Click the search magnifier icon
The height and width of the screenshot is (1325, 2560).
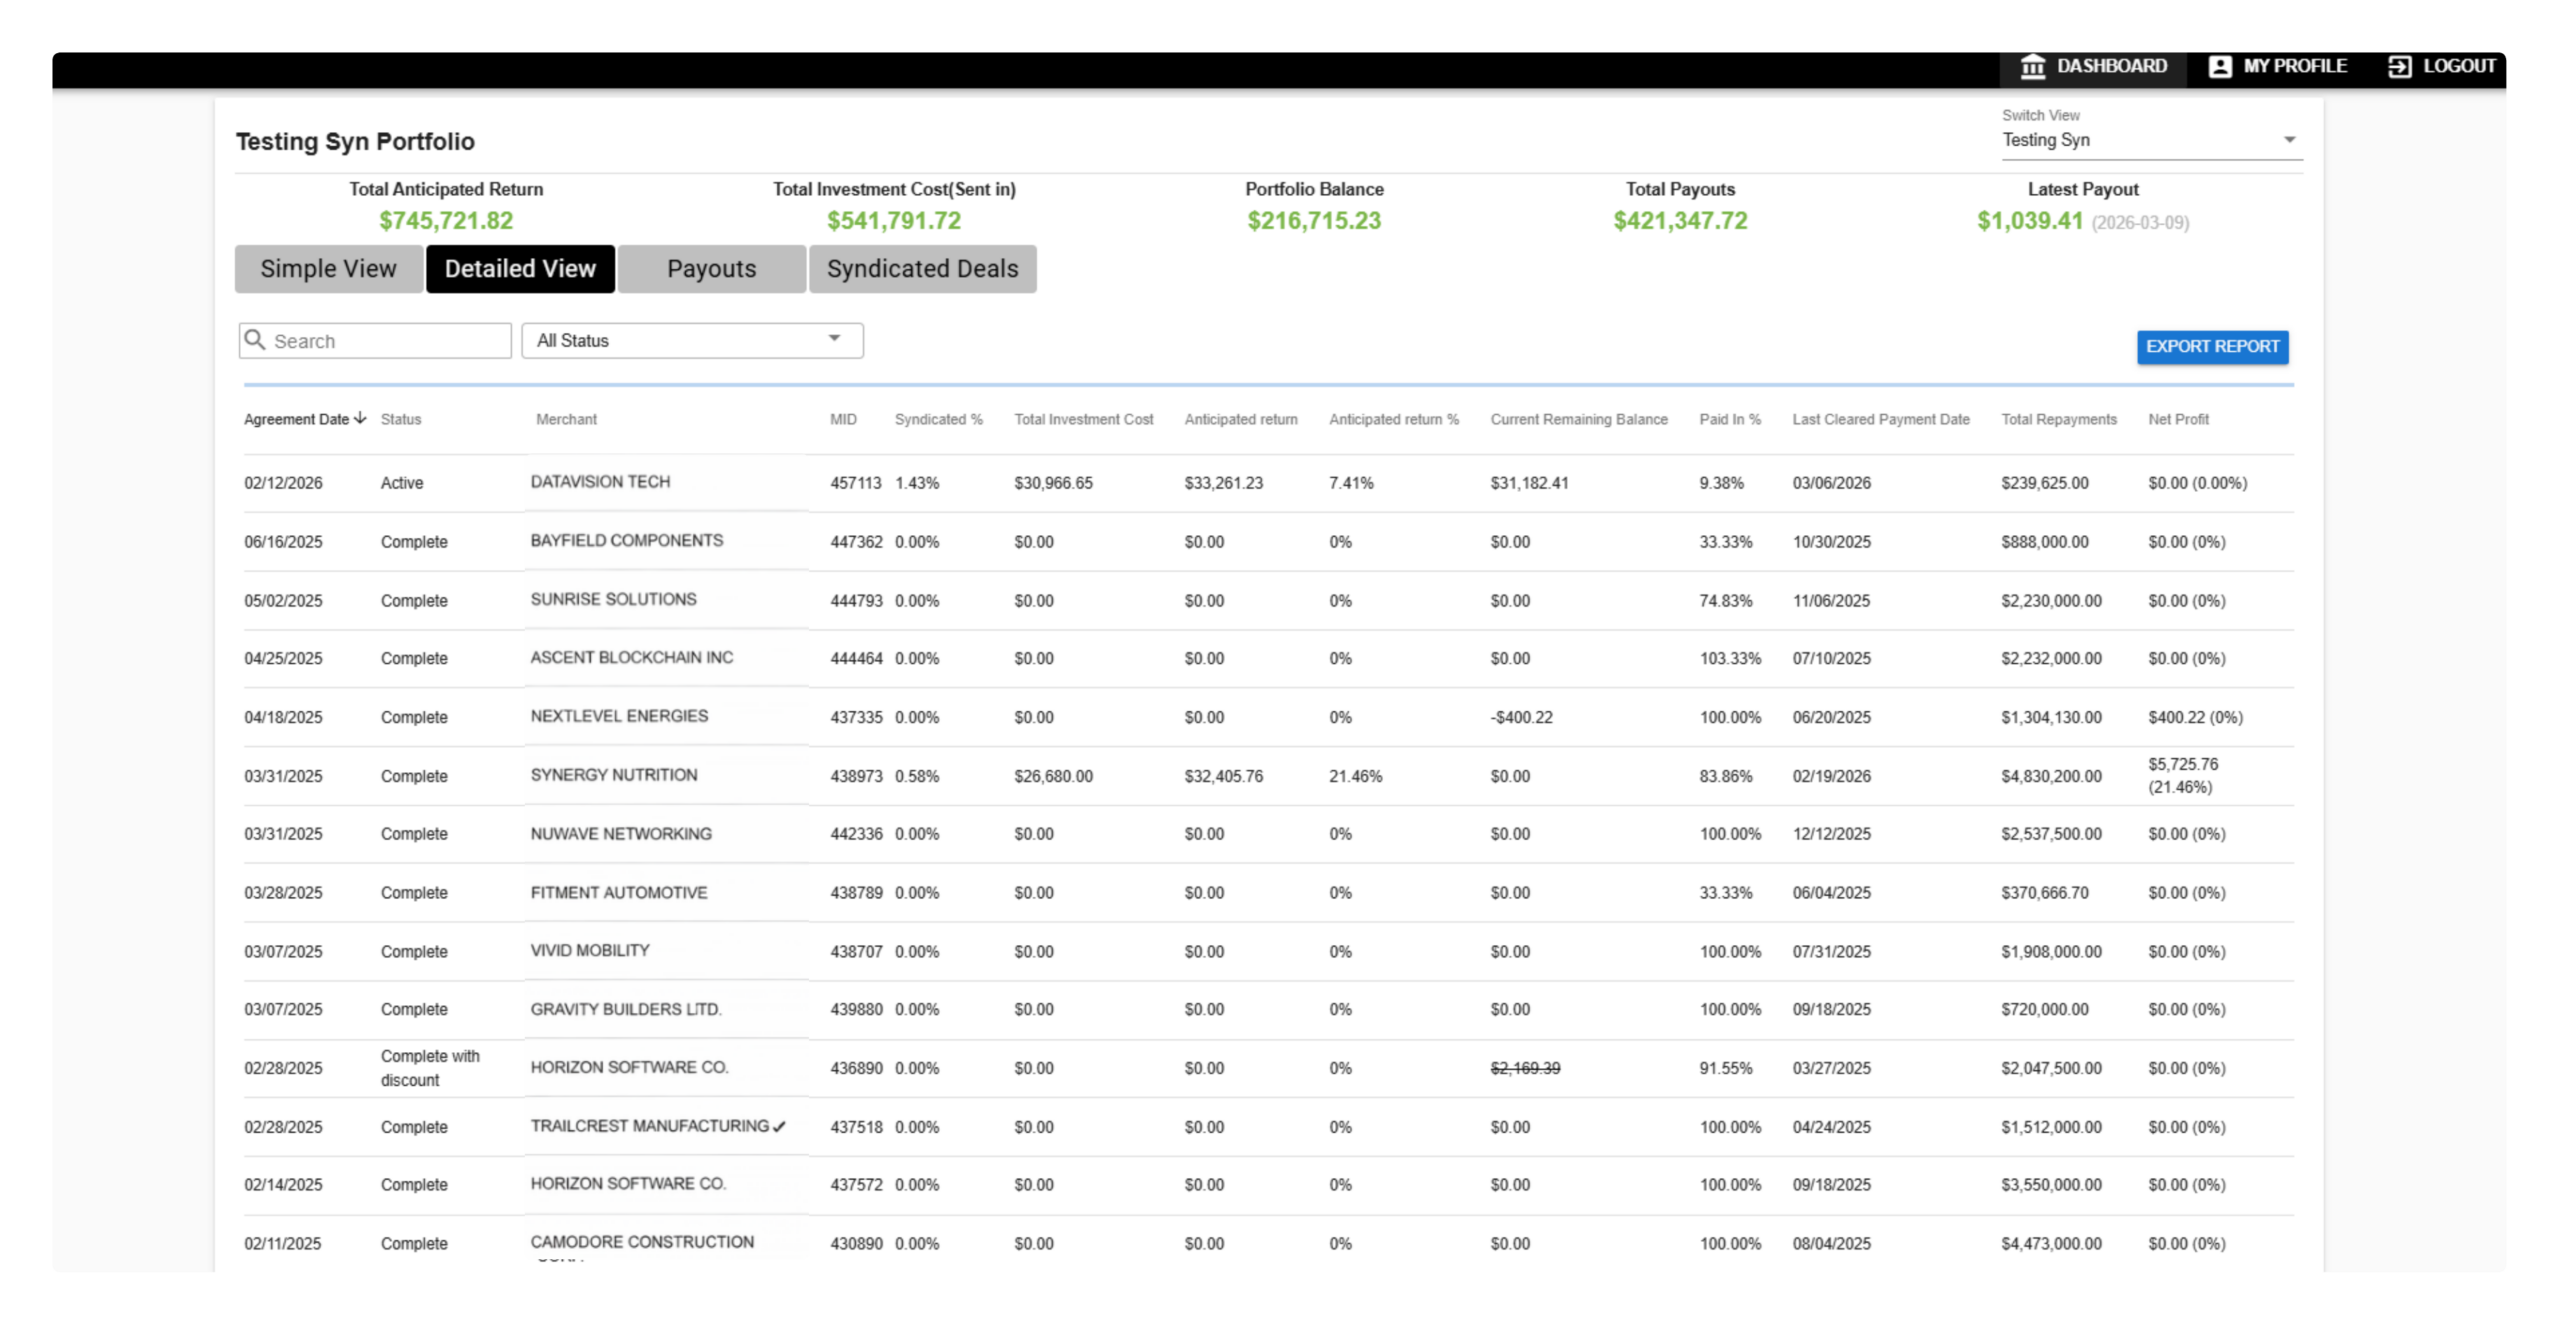tap(255, 340)
